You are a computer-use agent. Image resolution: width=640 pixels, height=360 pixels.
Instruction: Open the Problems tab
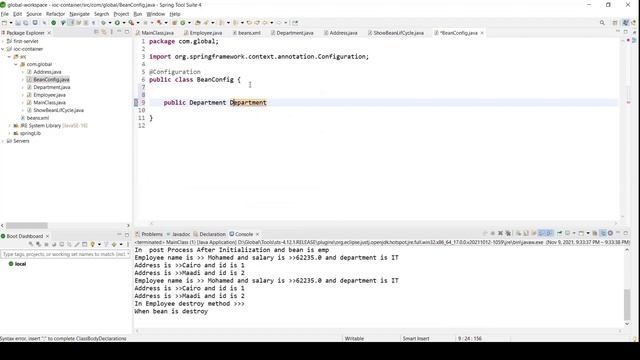152,234
